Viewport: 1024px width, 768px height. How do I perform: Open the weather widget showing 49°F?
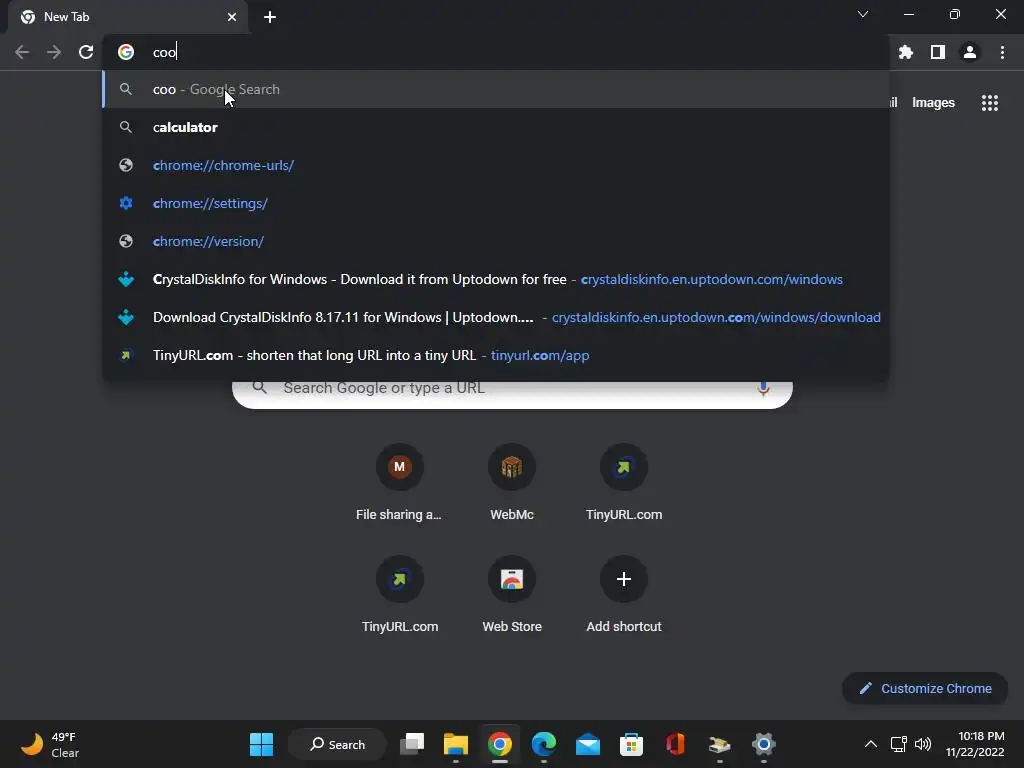[50, 744]
